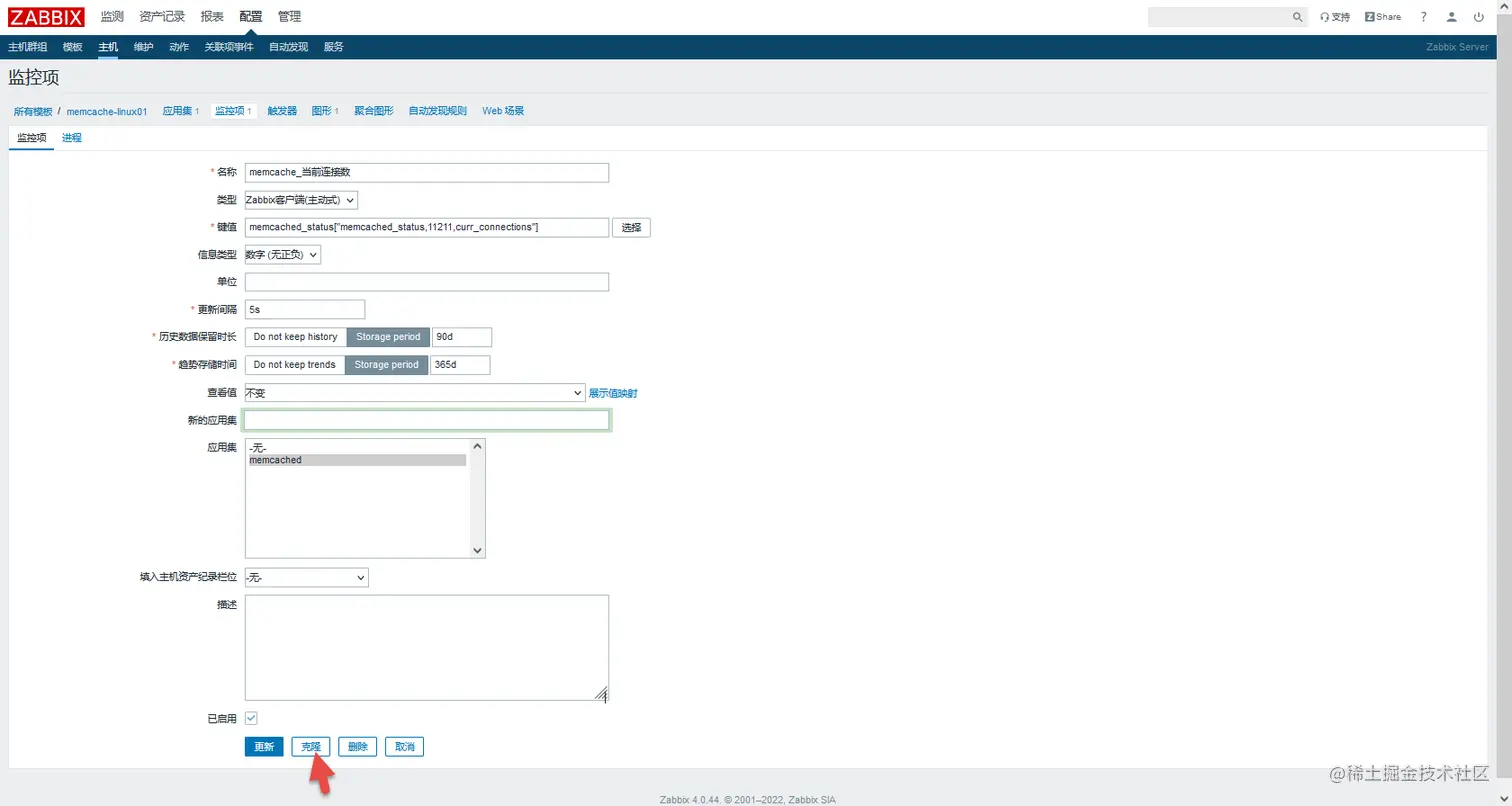Click application list scroll up arrow

477,446
